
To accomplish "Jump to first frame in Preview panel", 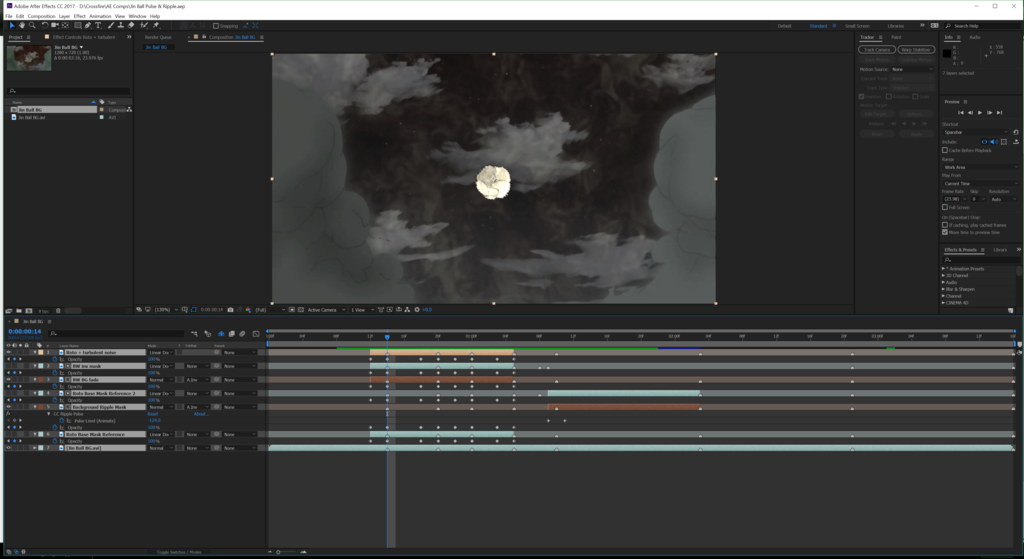I will [x=961, y=112].
